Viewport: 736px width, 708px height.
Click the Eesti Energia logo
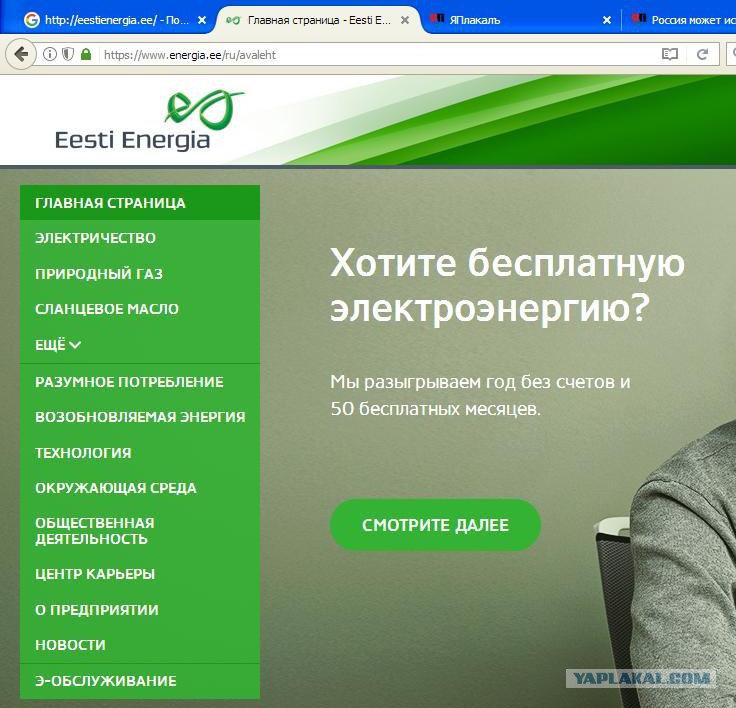149,121
